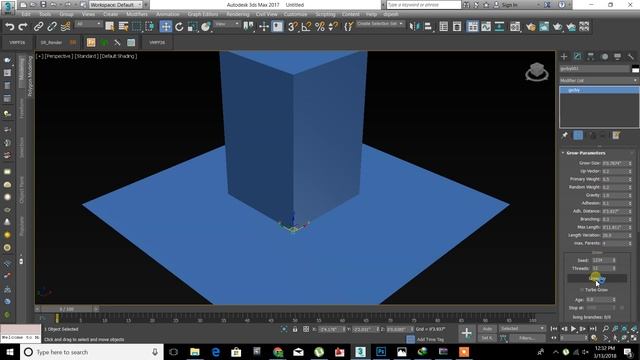Open the Material Editor

coord(515,27)
